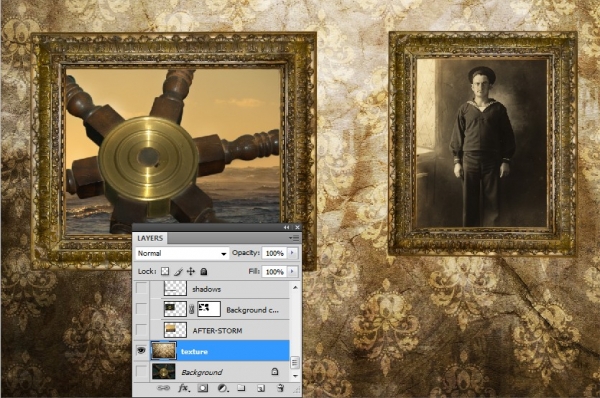Click the texture layer thumbnail

164,351
